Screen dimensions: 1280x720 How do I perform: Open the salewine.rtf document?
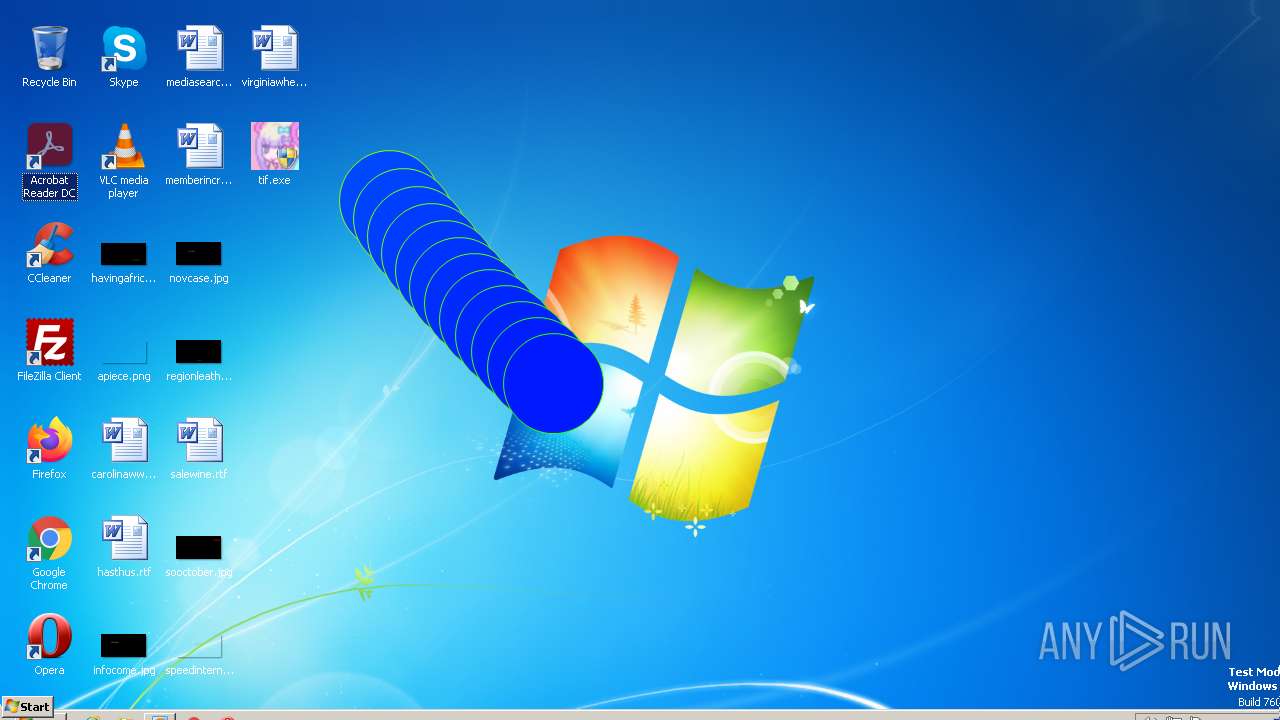tap(199, 449)
